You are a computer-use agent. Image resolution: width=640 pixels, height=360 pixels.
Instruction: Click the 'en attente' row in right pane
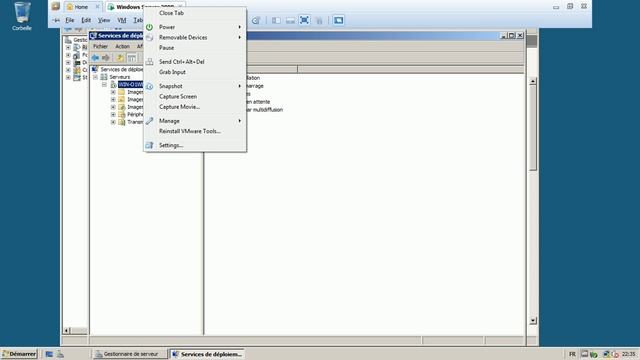[258, 102]
